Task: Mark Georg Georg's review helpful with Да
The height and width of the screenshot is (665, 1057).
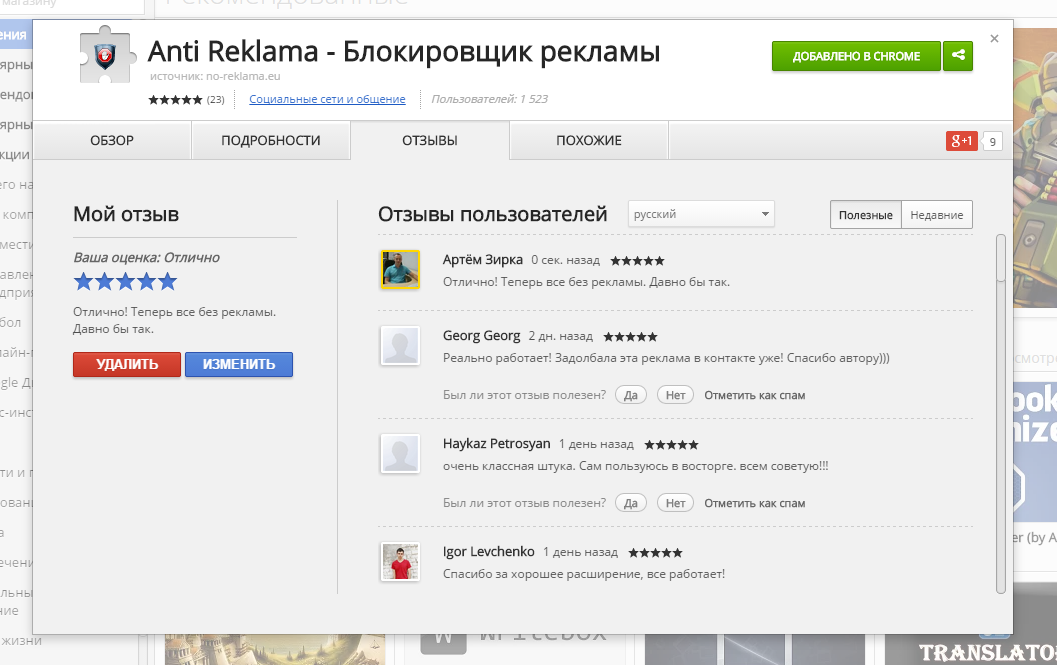Action: tap(631, 395)
